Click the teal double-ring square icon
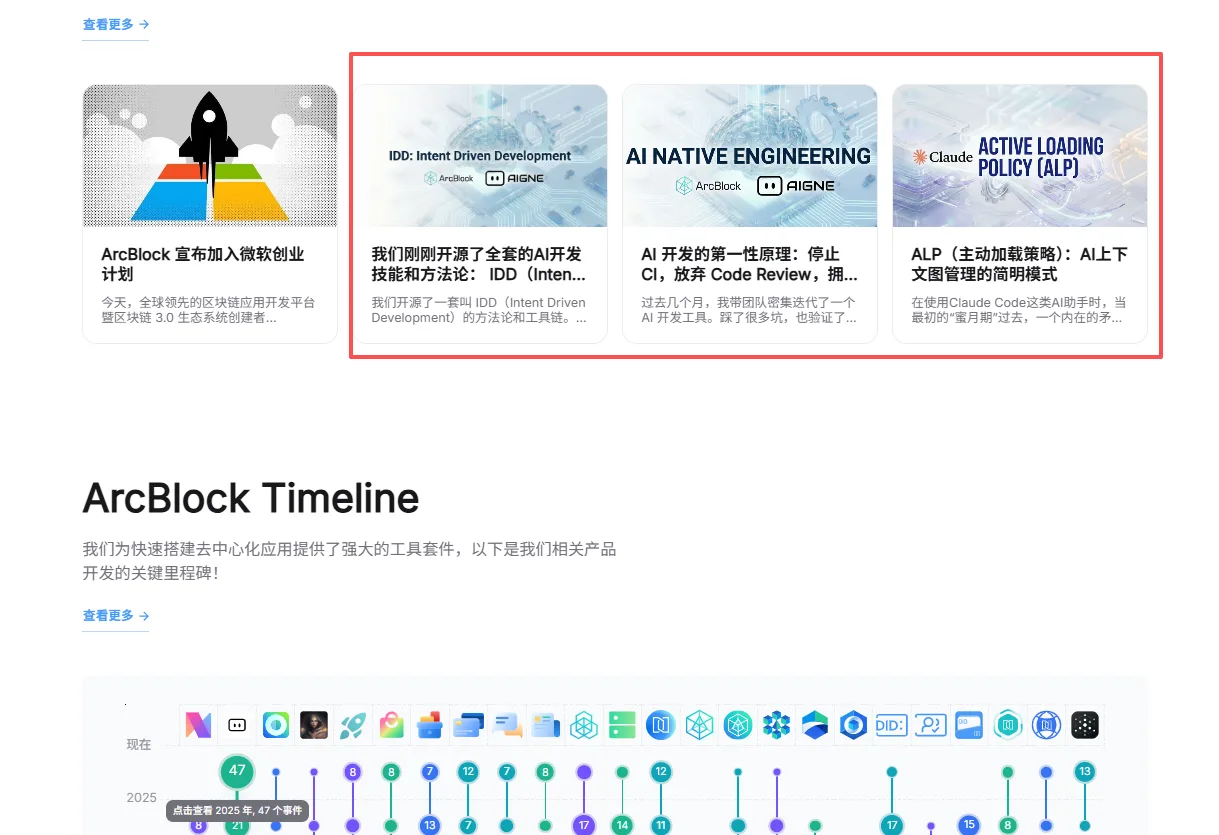 click(x=1008, y=725)
